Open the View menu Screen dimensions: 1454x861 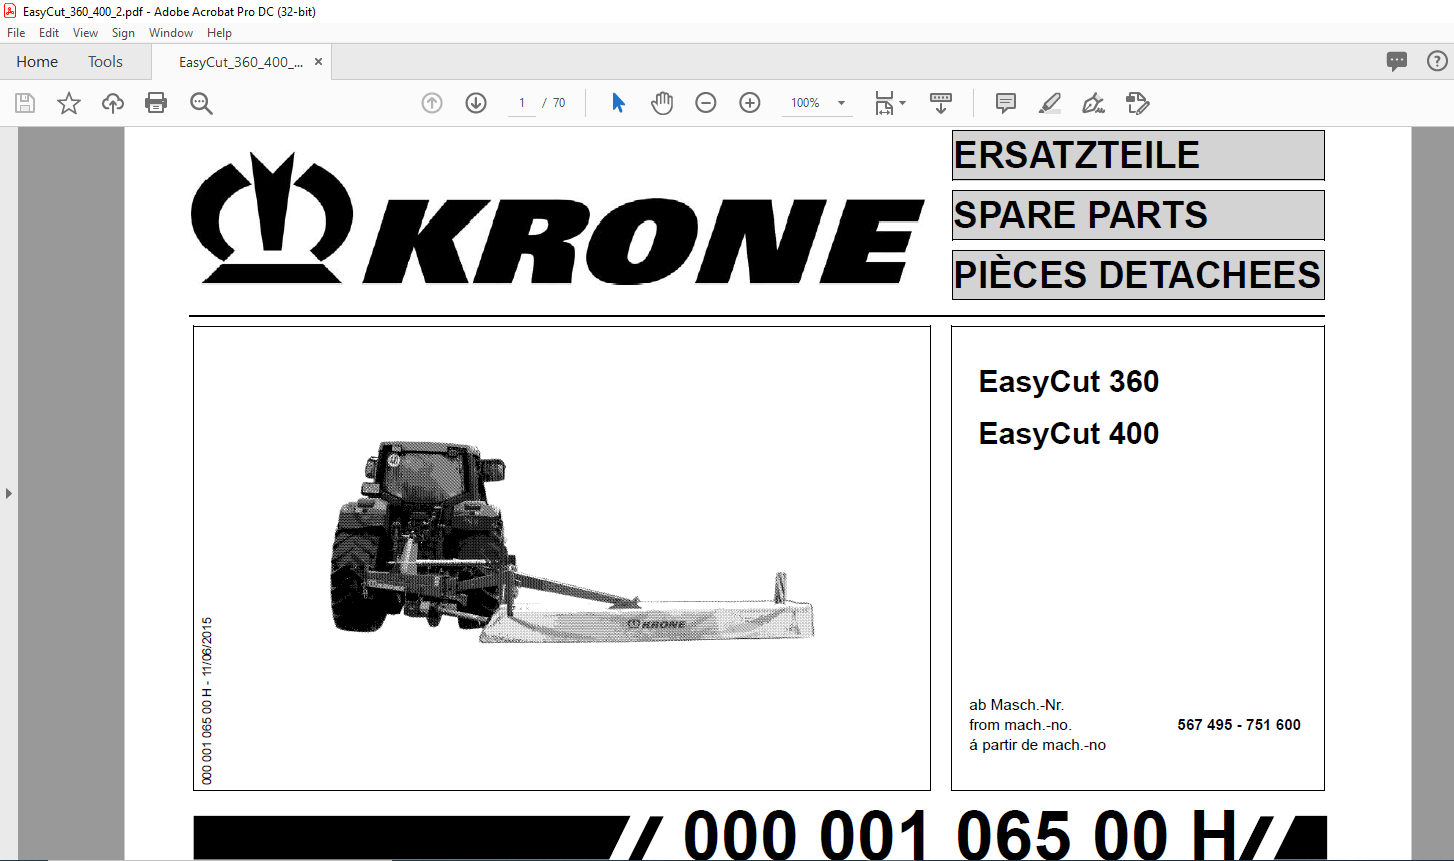pyautogui.click(x=85, y=33)
